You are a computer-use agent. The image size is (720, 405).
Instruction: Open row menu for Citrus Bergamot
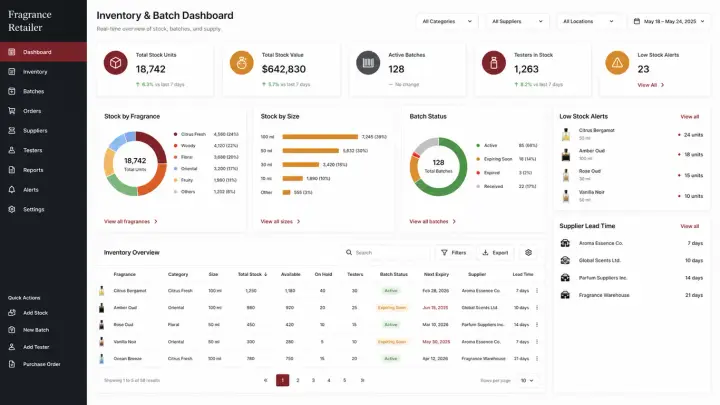(537, 291)
